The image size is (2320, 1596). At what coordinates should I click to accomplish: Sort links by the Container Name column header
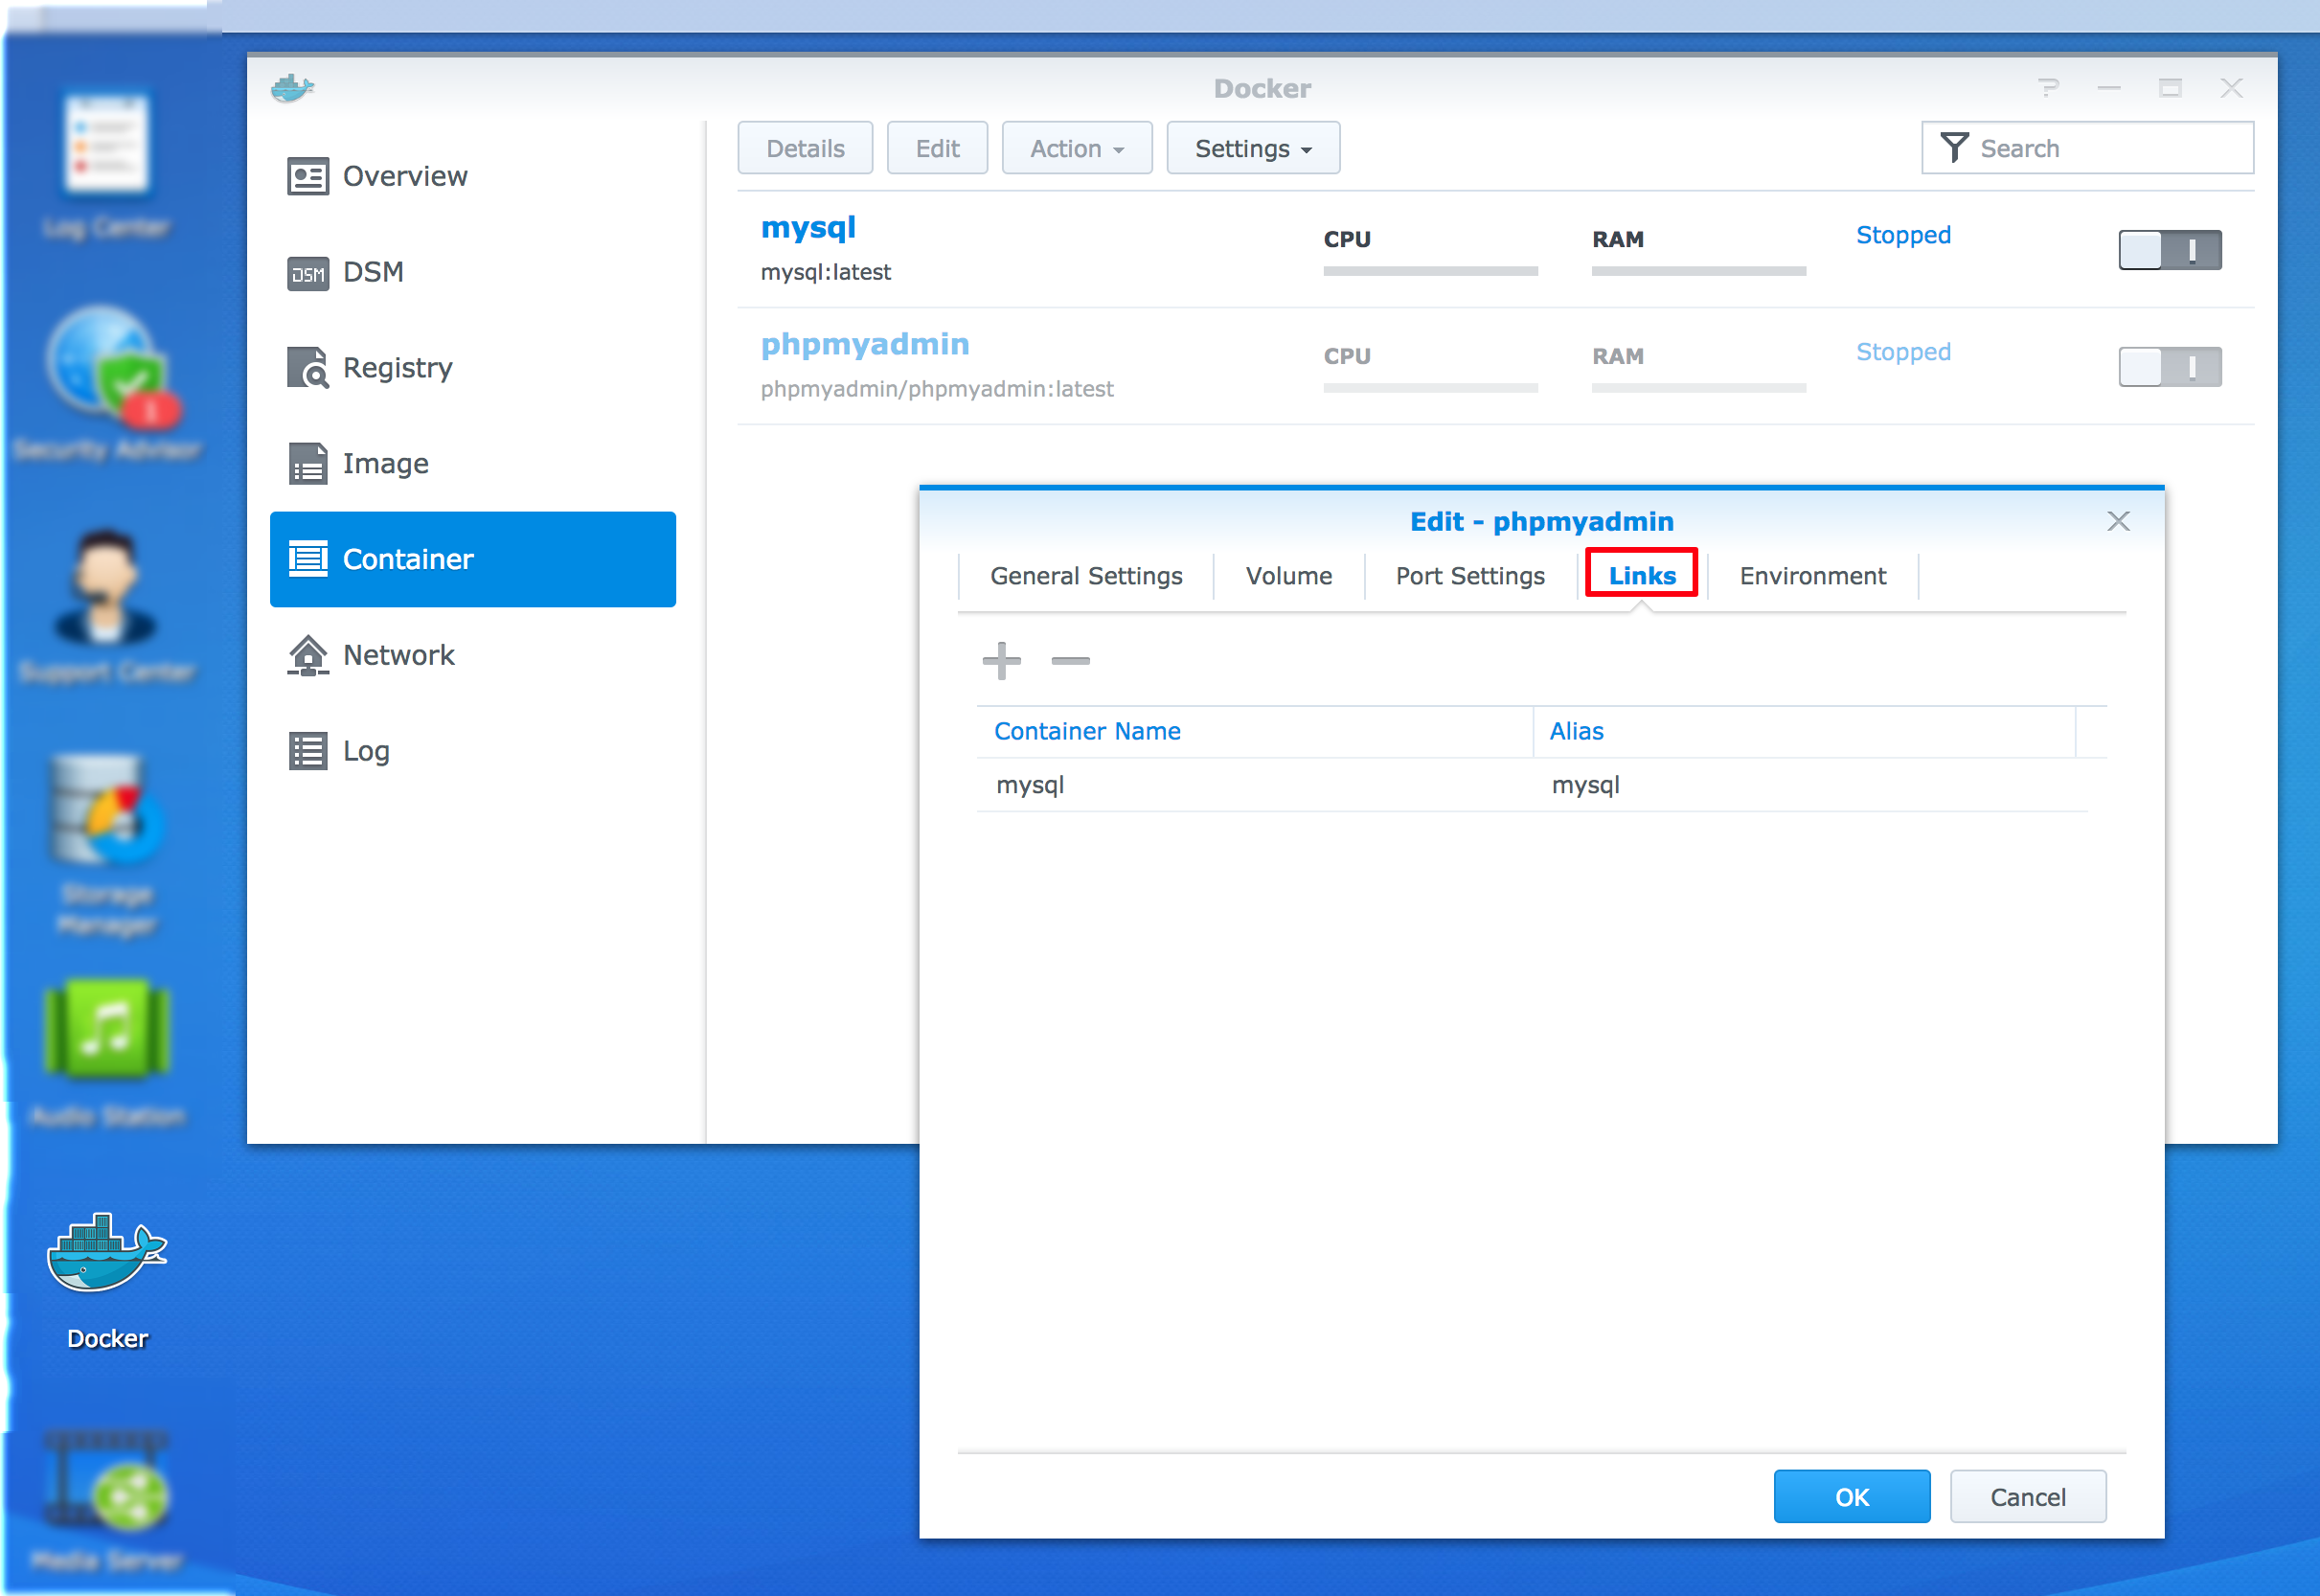(x=1254, y=732)
